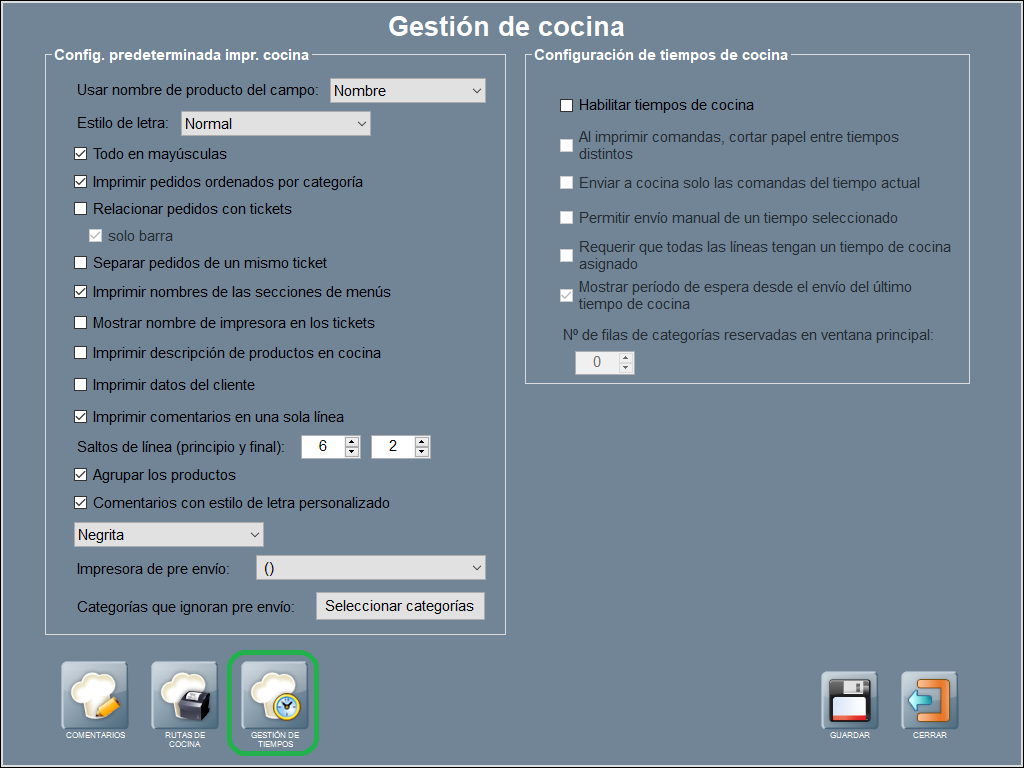Expand Impresora de pre envío dropdown

click(370, 568)
